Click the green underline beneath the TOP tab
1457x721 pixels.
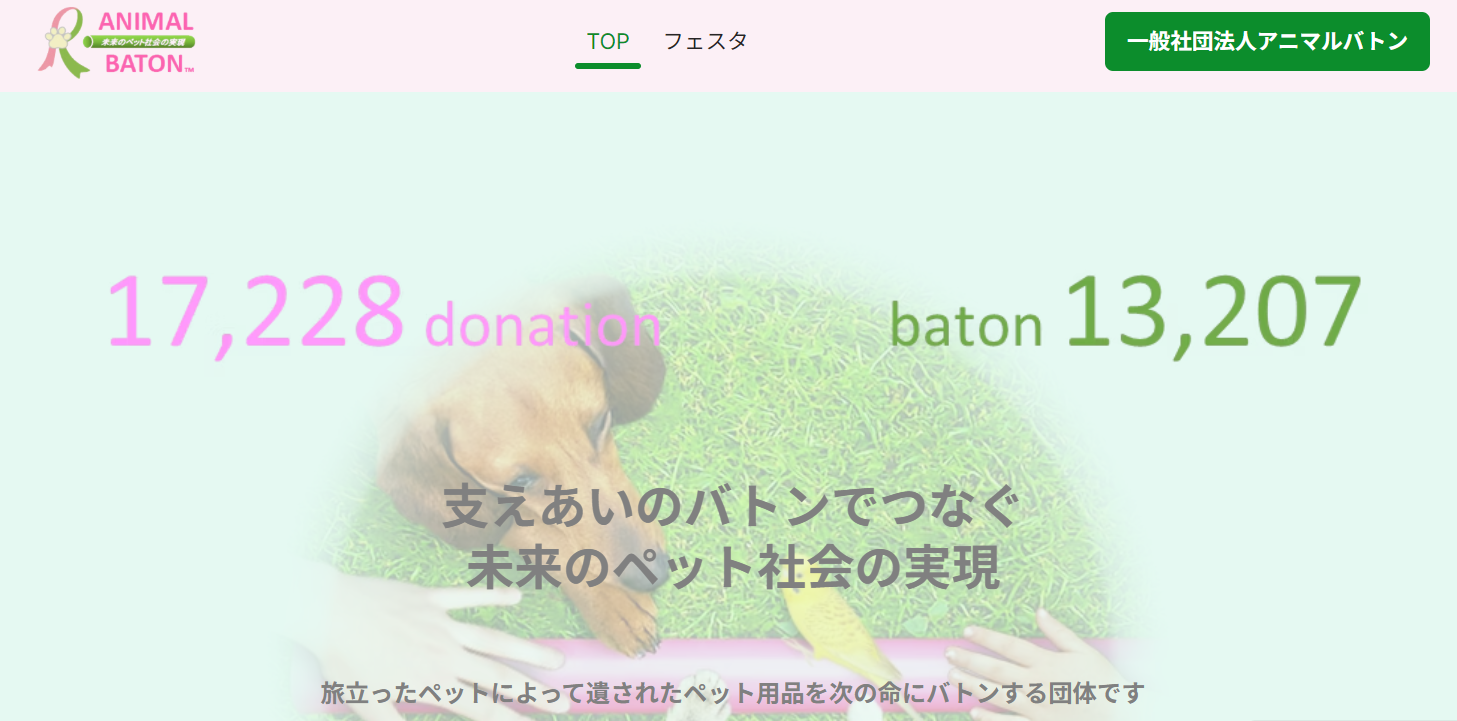608,66
